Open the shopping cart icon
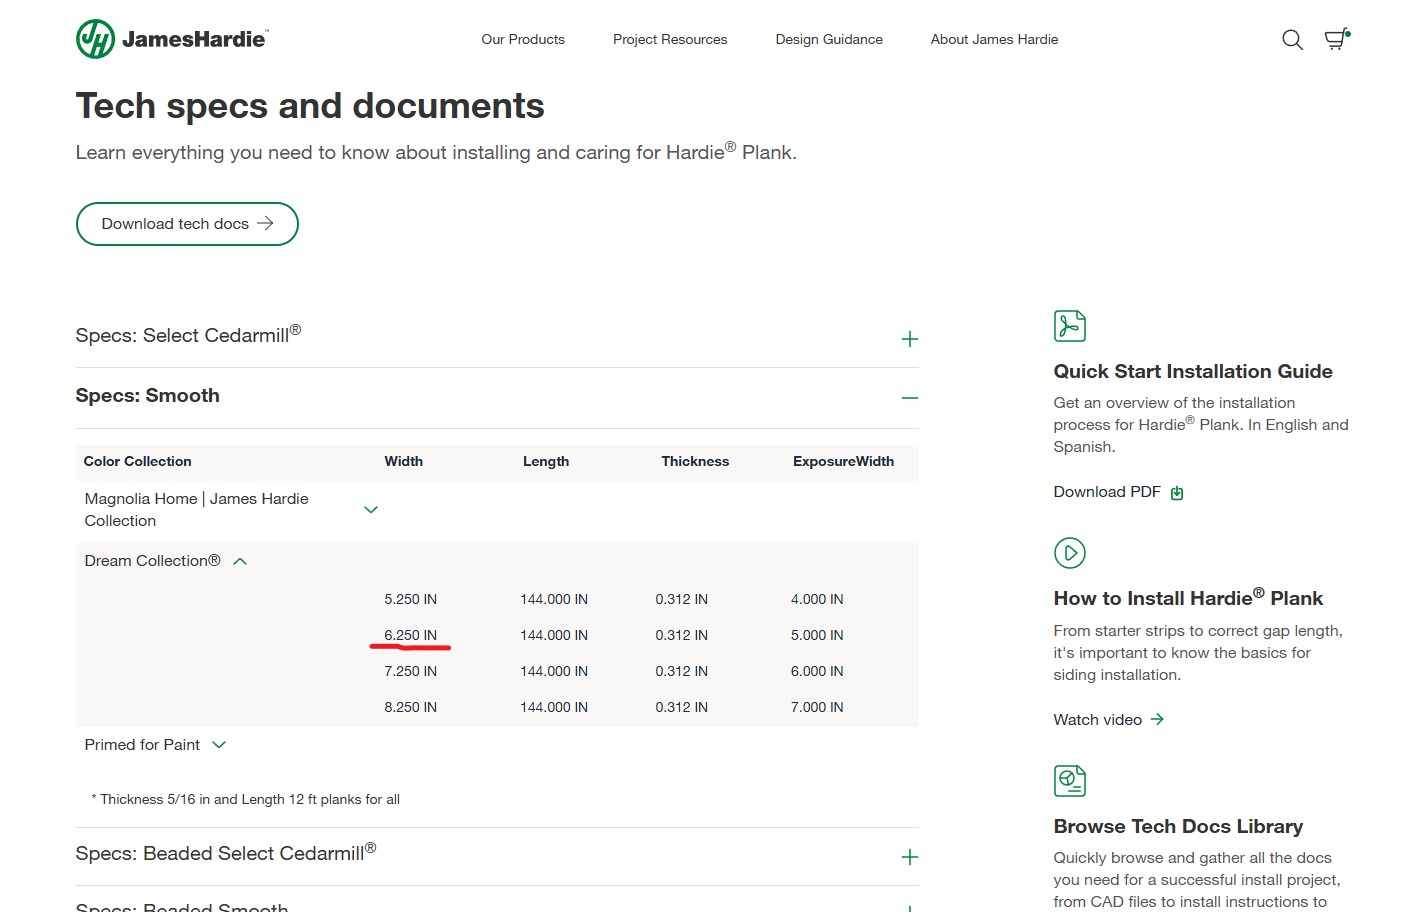 (1336, 39)
